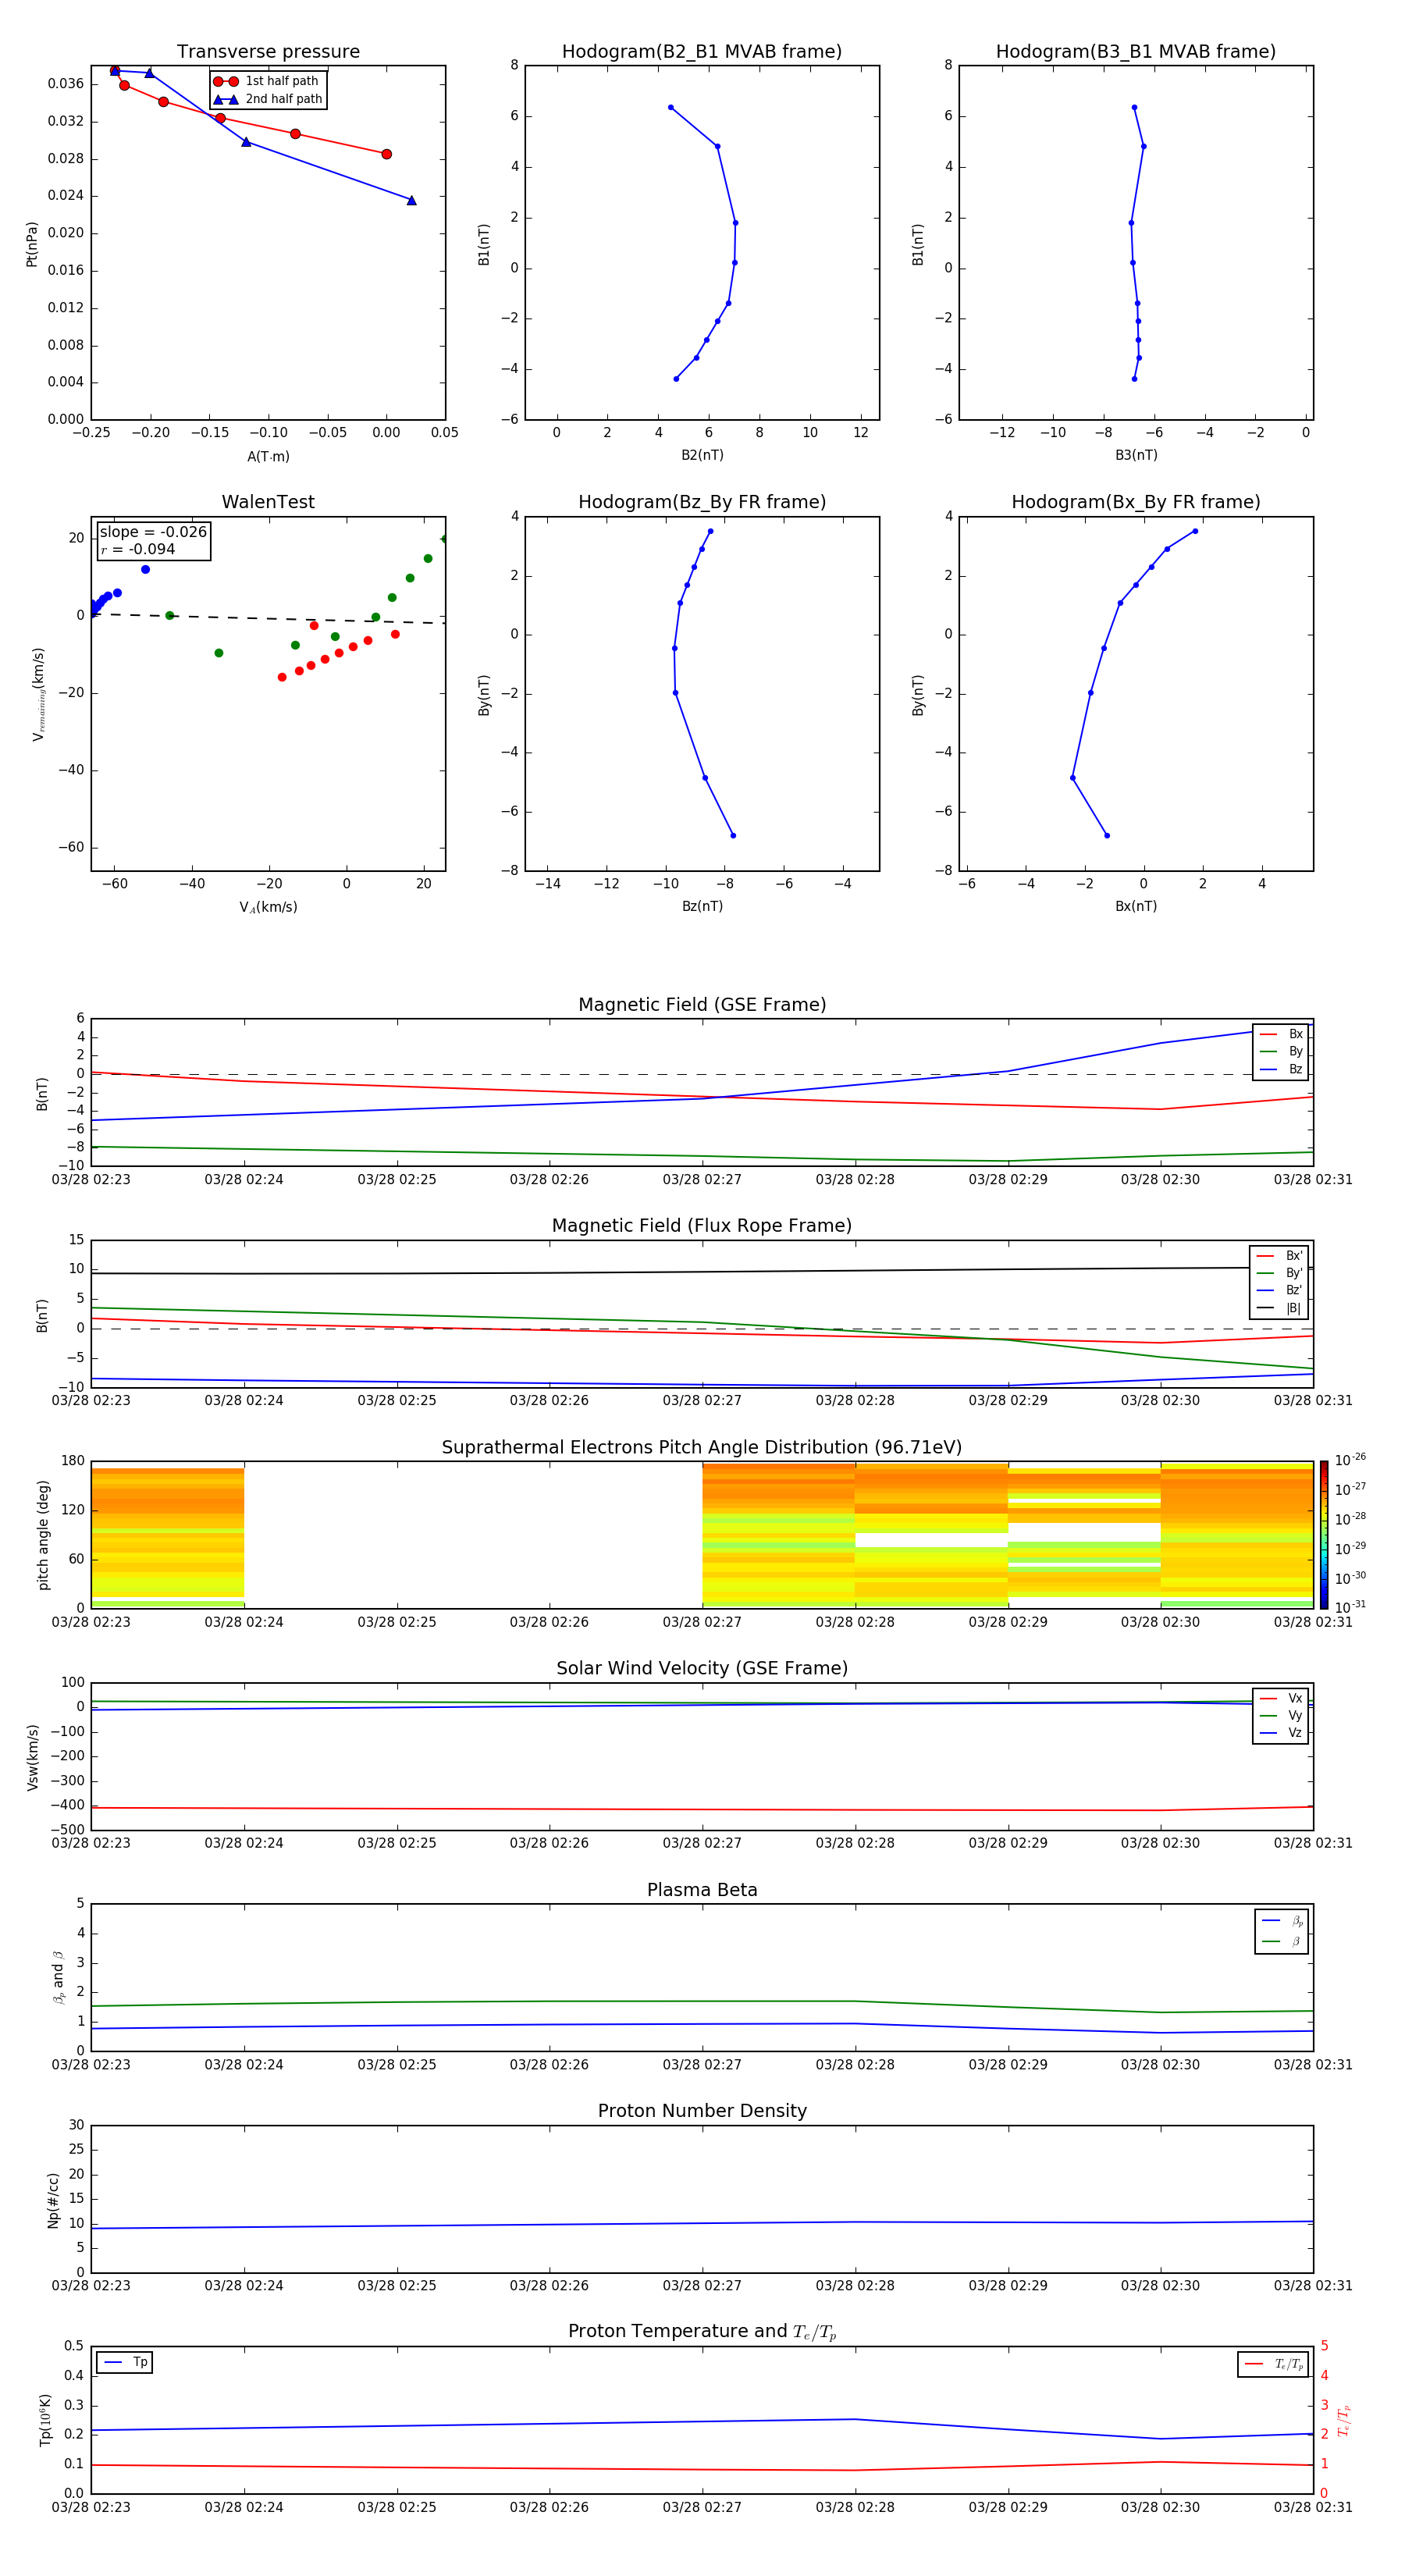Select the Bx' legend entry

tap(1279, 1256)
